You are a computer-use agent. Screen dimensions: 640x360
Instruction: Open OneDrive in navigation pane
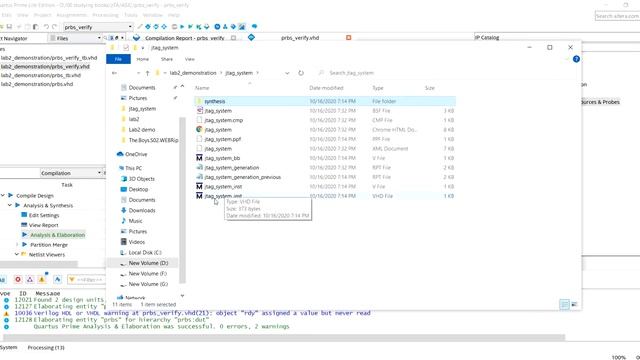(136, 154)
